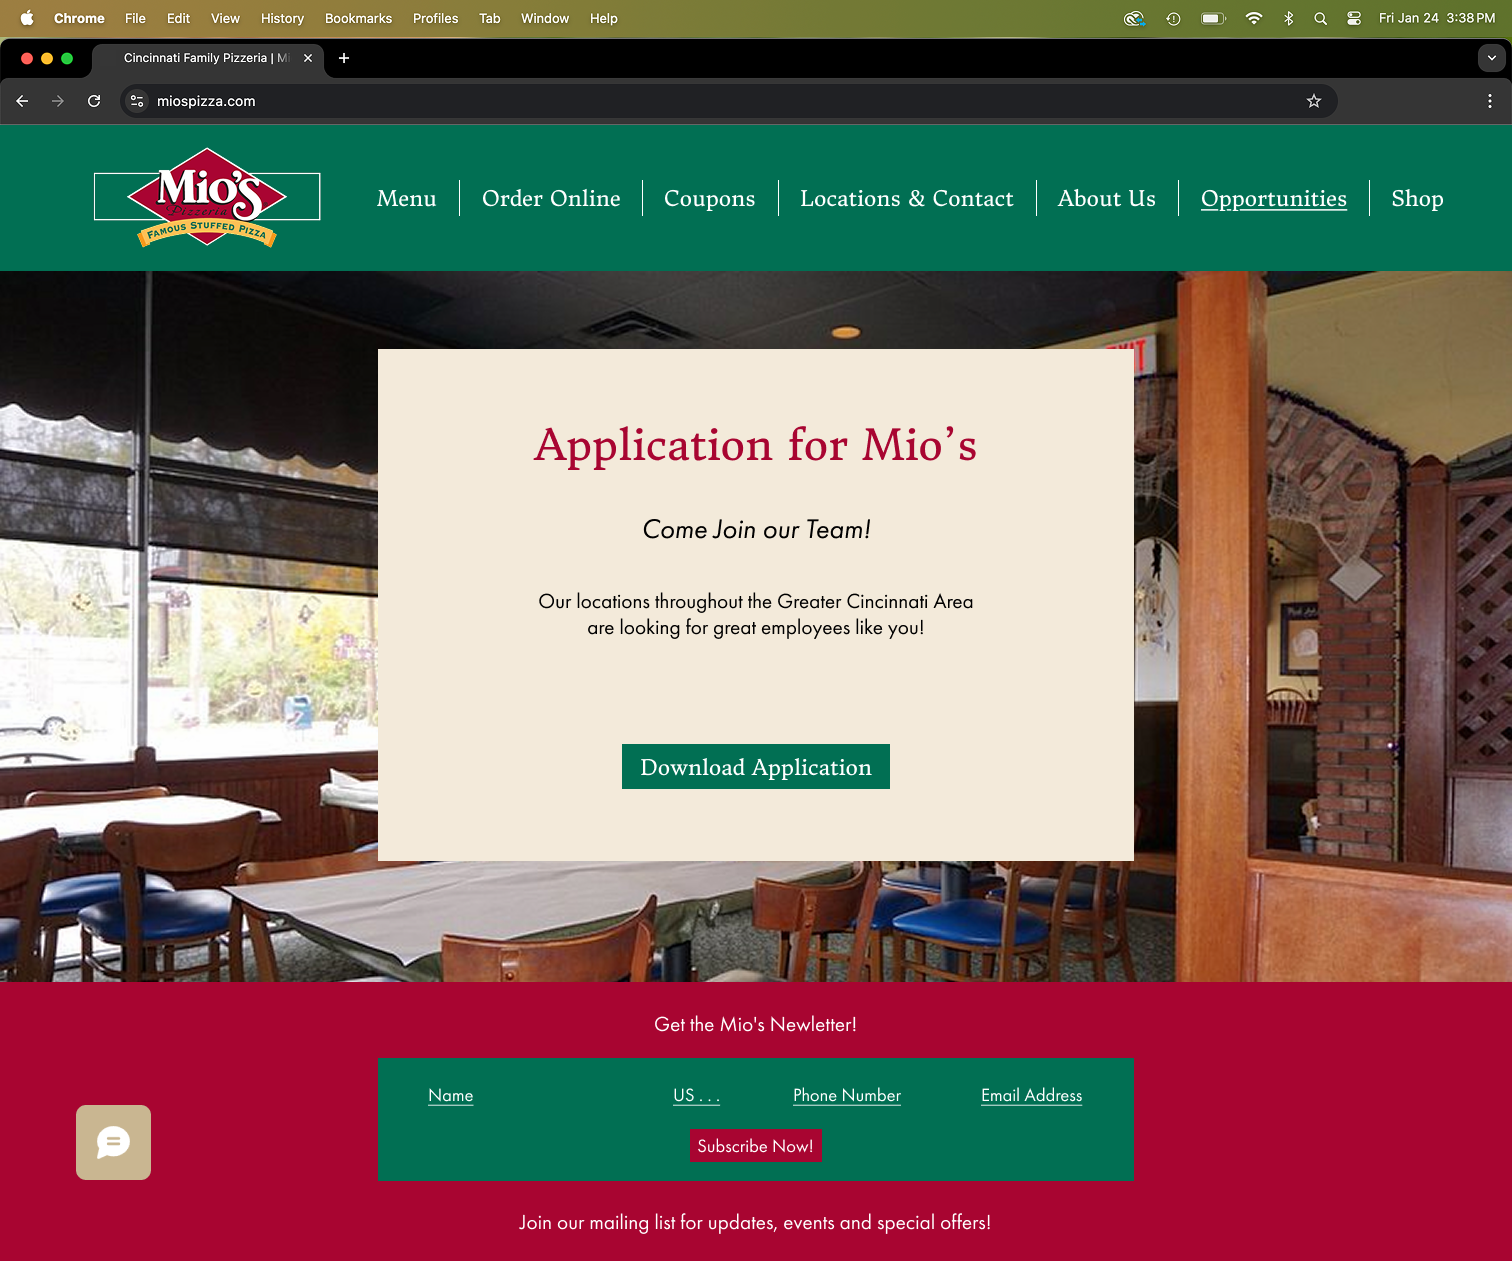Go back with the browser arrow
The height and width of the screenshot is (1261, 1512).
pos(22,101)
